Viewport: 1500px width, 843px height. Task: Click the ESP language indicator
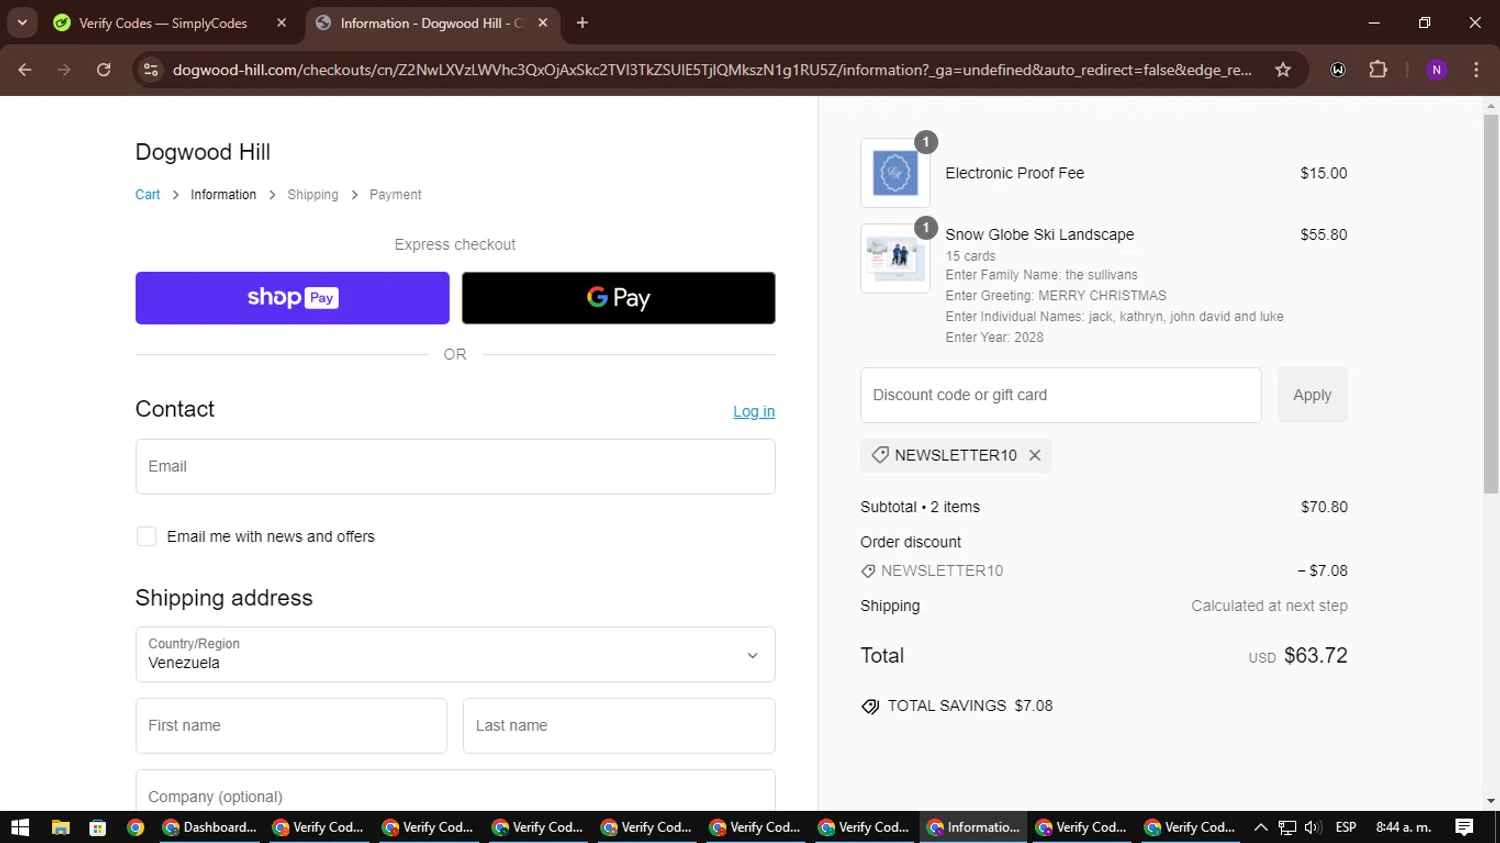1346,827
